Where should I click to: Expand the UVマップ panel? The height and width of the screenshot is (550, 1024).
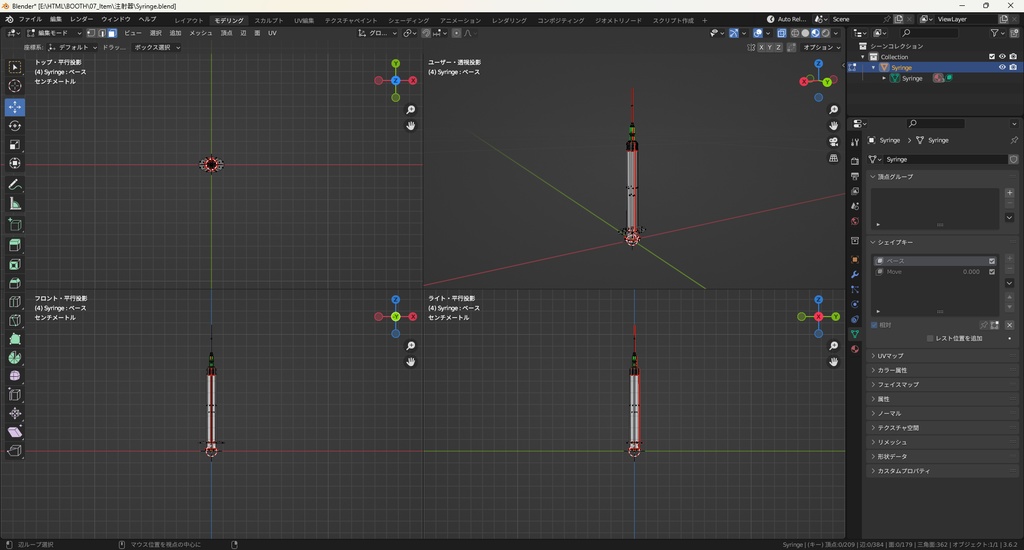890,356
